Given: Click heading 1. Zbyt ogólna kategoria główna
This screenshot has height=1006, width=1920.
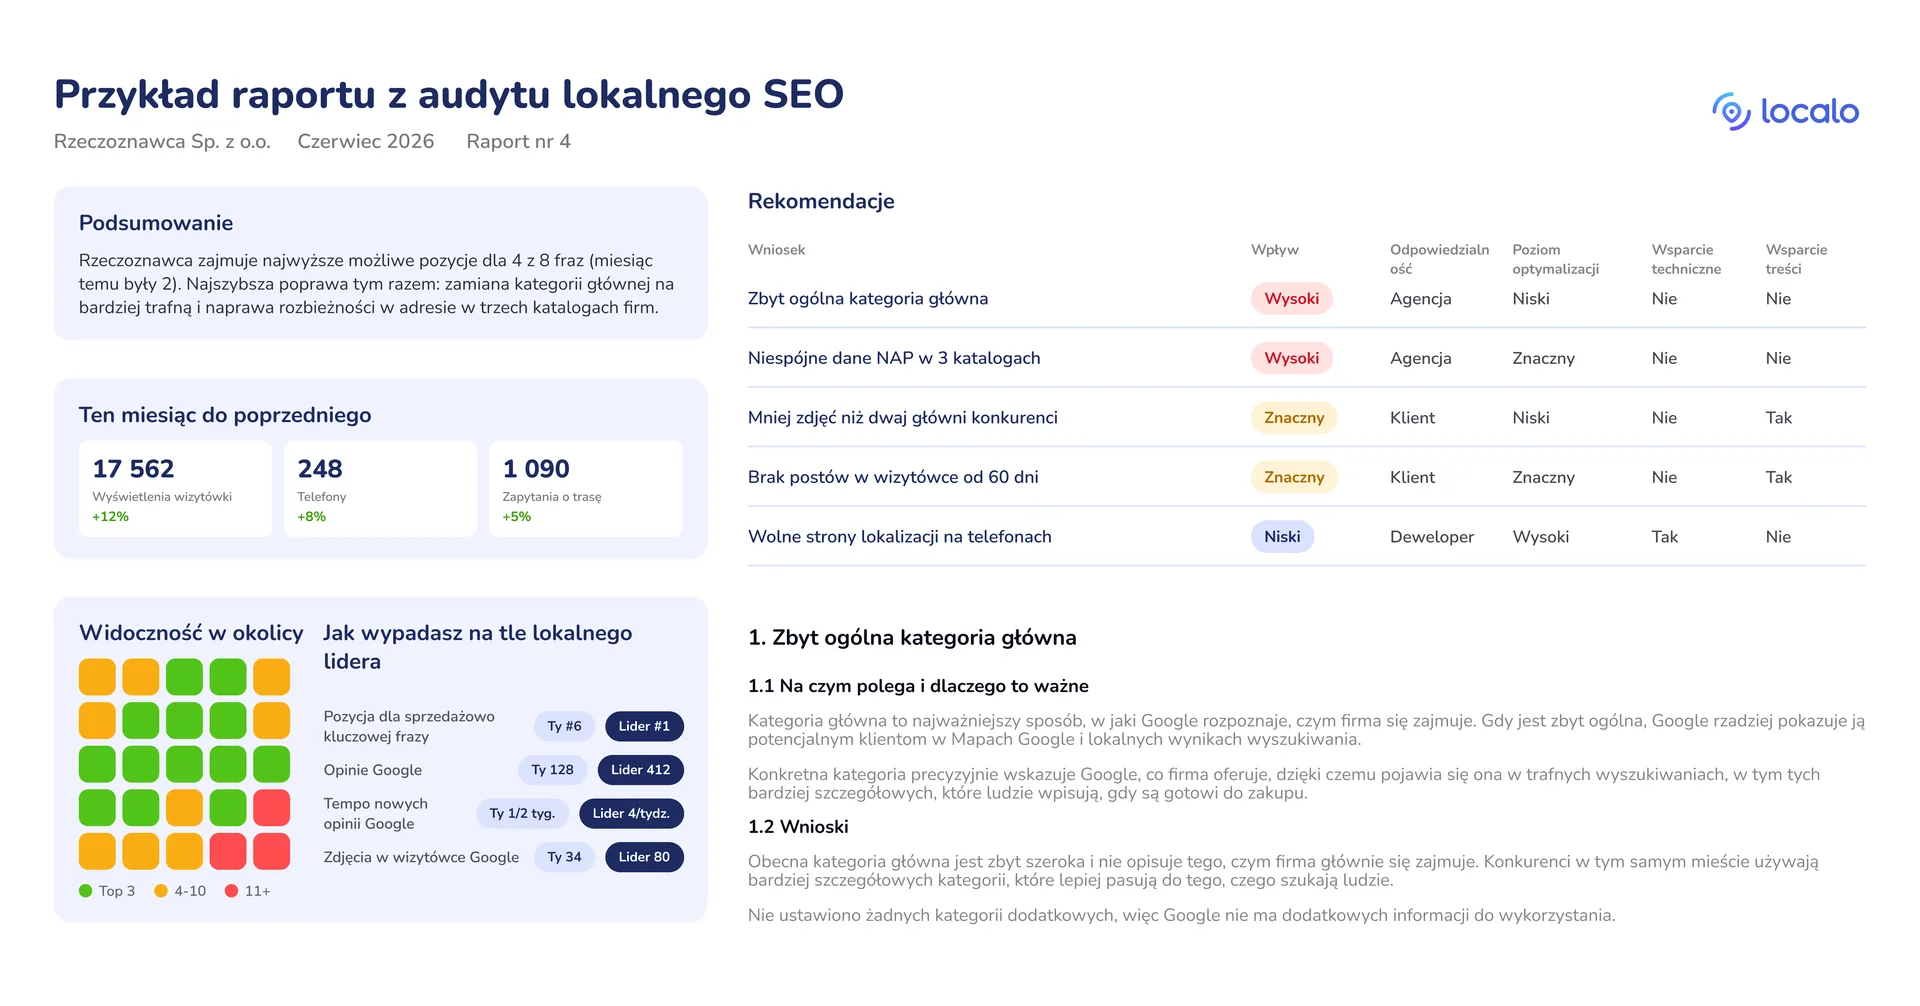Looking at the screenshot, I should [912, 638].
